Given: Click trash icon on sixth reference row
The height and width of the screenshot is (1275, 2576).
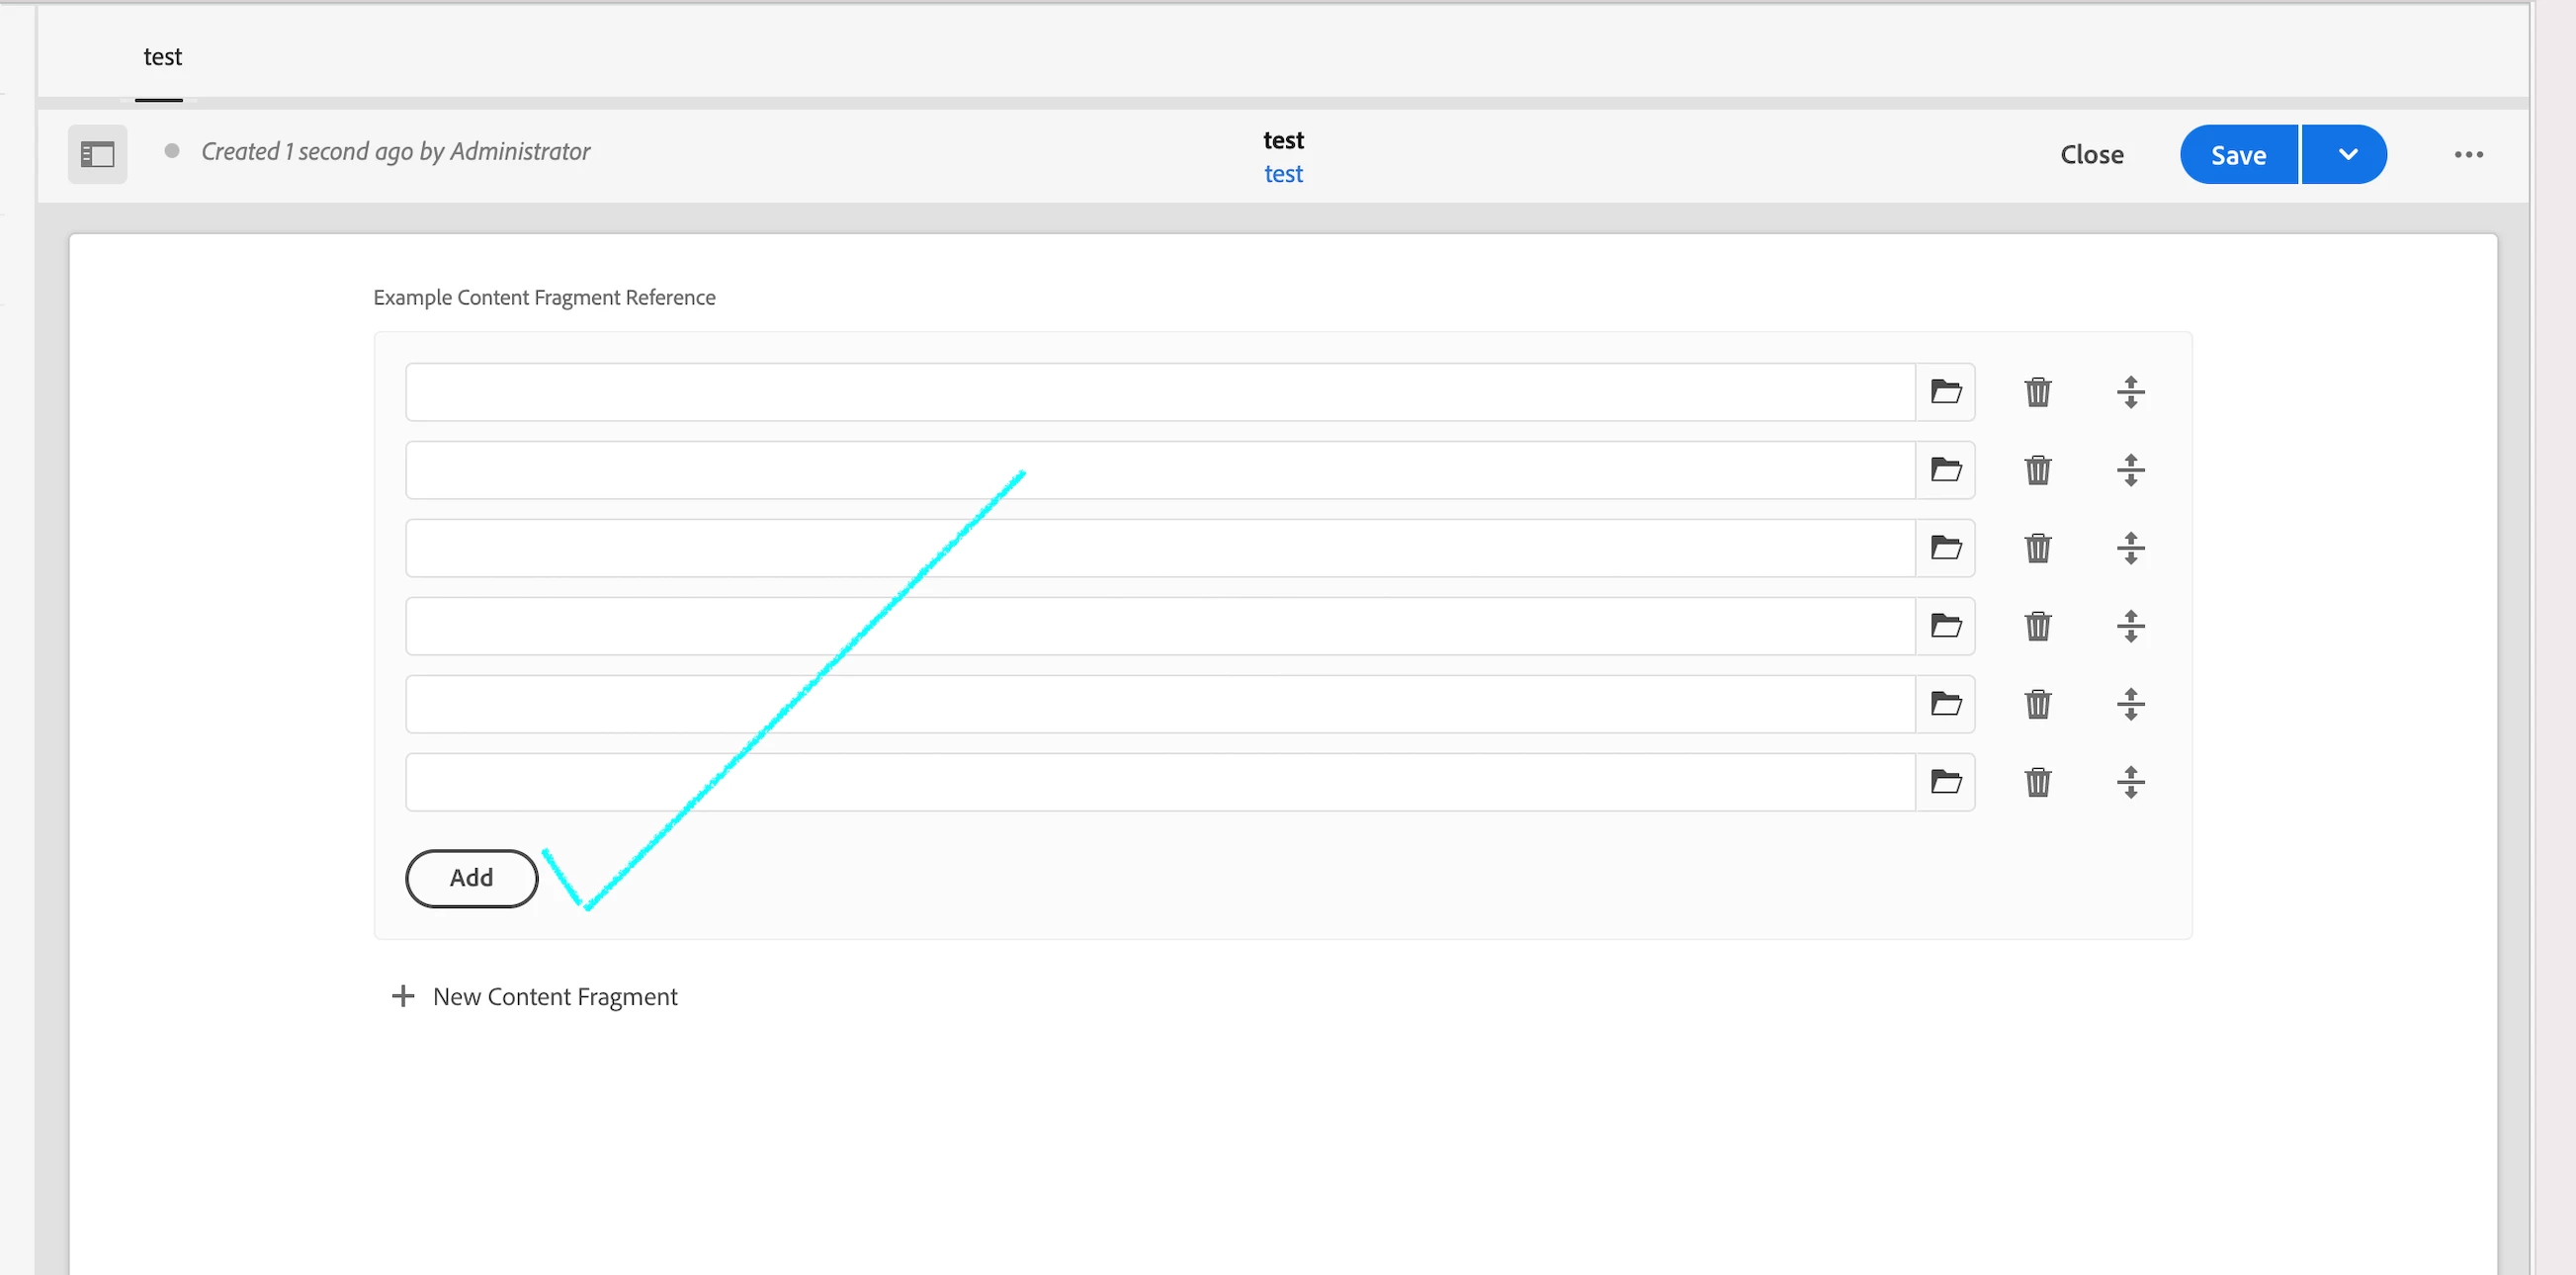Looking at the screenshot, I should tap(2037, 782).
